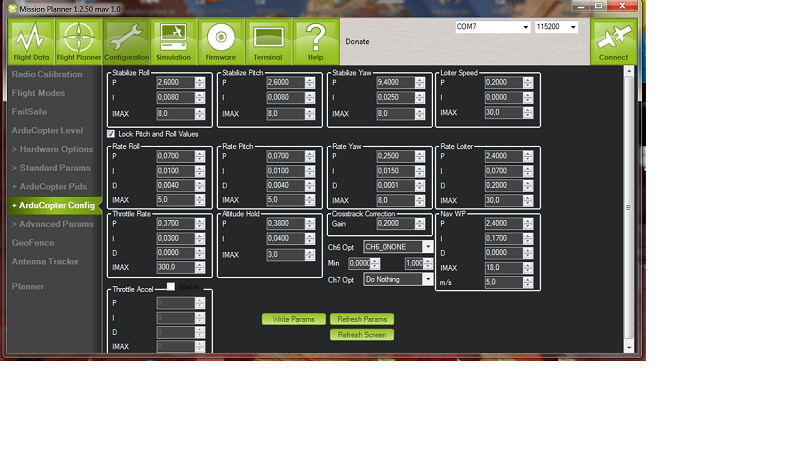Image resolution: width=800 pixels, height=449 pixels.
Task: Expand Advanced Params in sidebar
Action: [53, 224]
